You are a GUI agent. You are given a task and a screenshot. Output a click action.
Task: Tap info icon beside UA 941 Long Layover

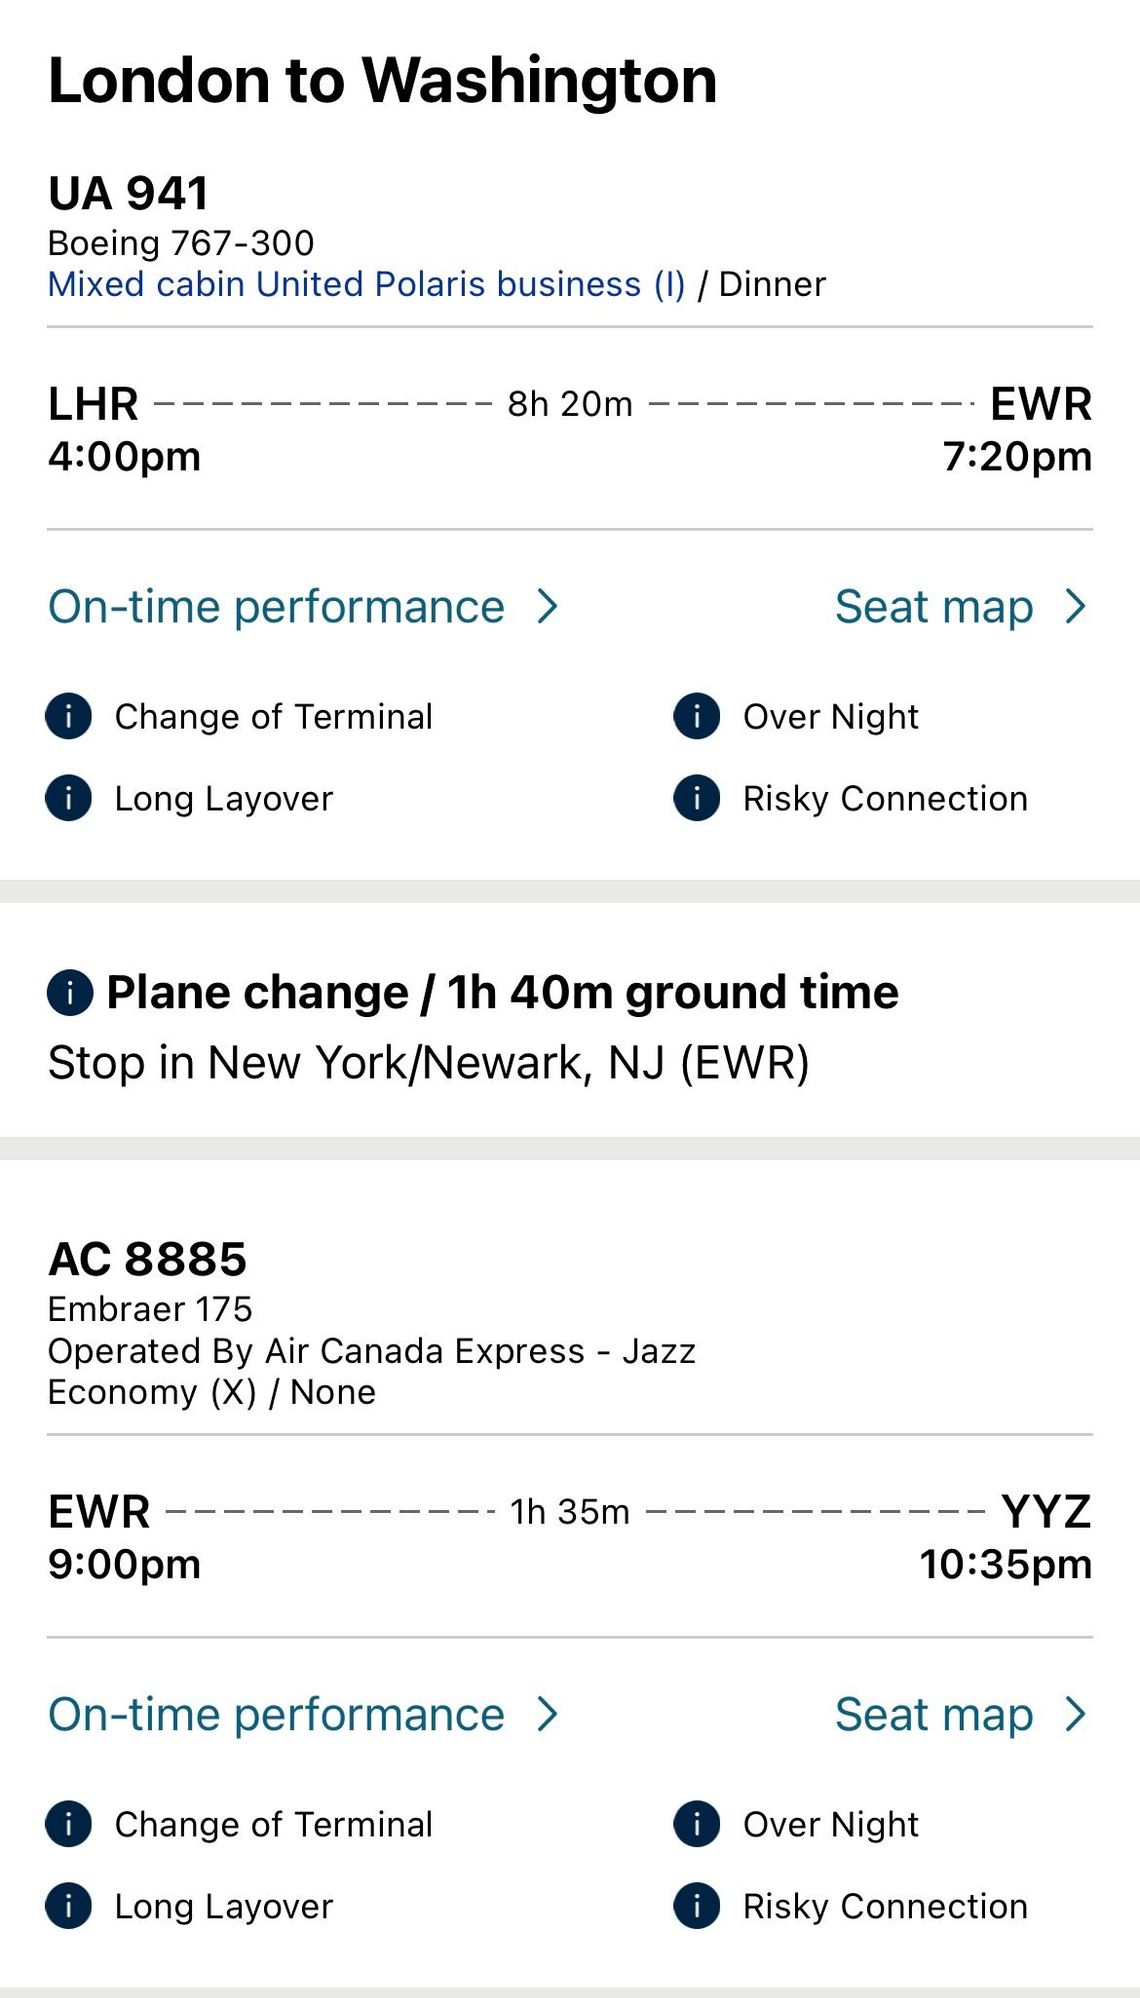point(69,798)
